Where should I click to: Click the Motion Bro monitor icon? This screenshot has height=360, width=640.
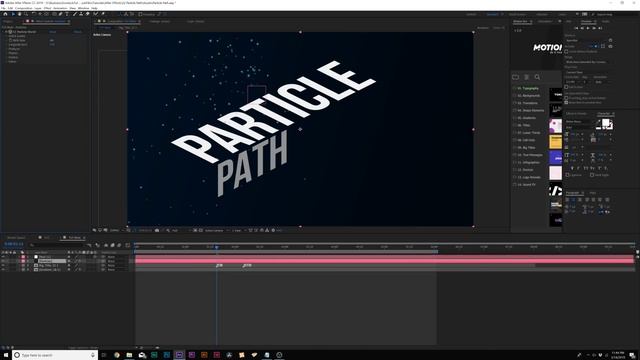516,77
